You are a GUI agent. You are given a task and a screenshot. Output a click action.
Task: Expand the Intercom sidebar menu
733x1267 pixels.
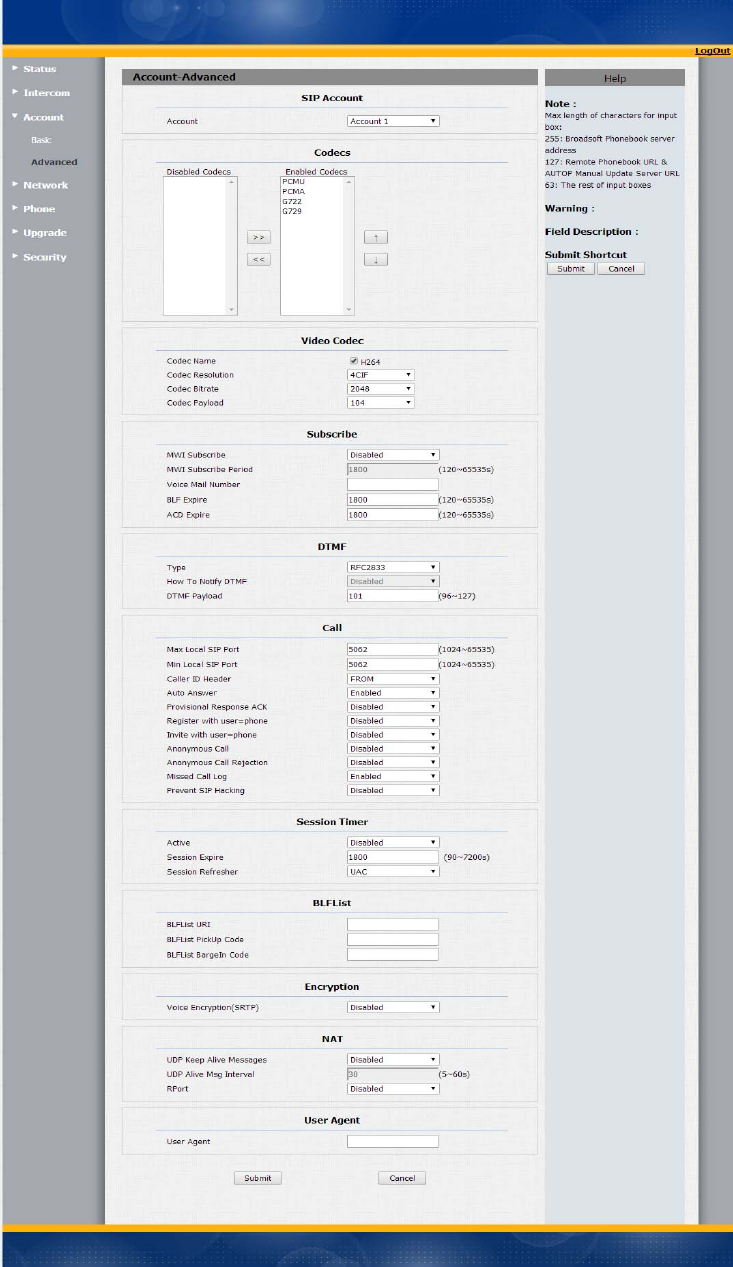[x=46, y=93]
